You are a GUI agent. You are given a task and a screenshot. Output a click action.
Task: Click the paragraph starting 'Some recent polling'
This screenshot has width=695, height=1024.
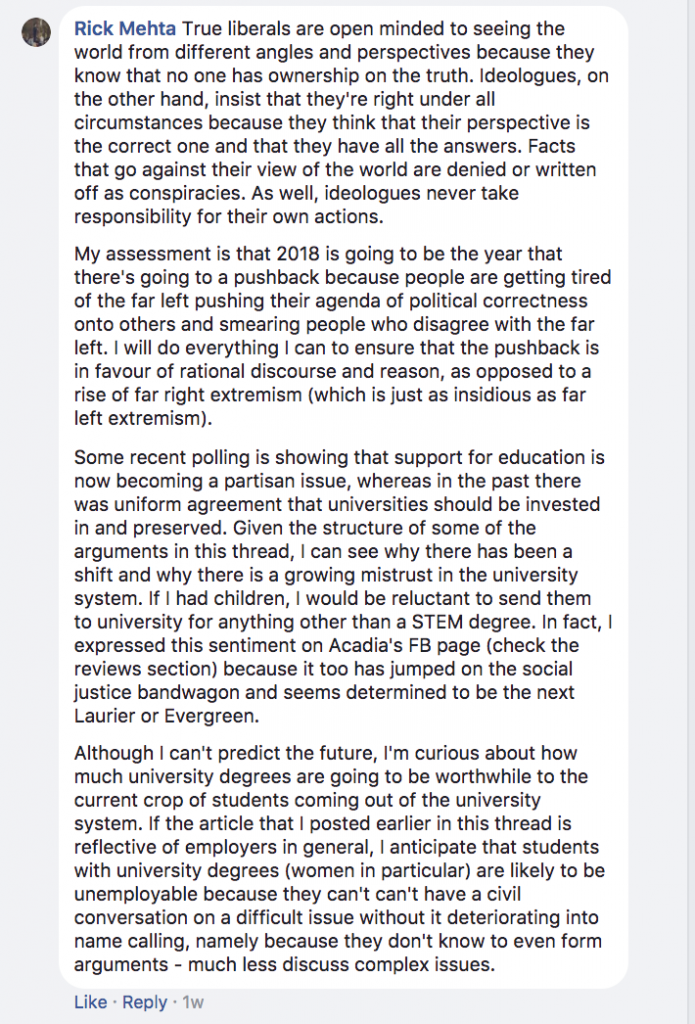tap(343, 586)
